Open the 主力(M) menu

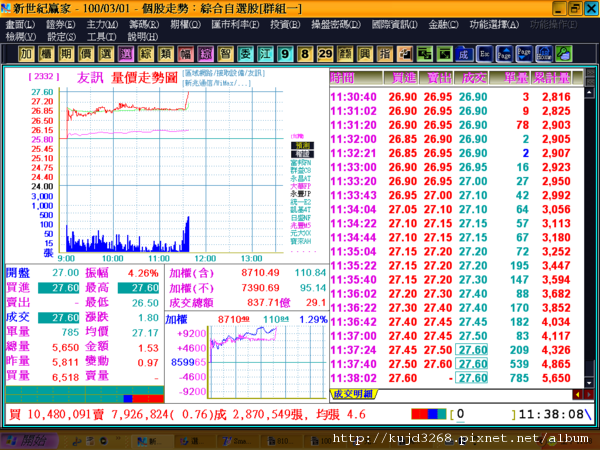[x=102, y=25]
